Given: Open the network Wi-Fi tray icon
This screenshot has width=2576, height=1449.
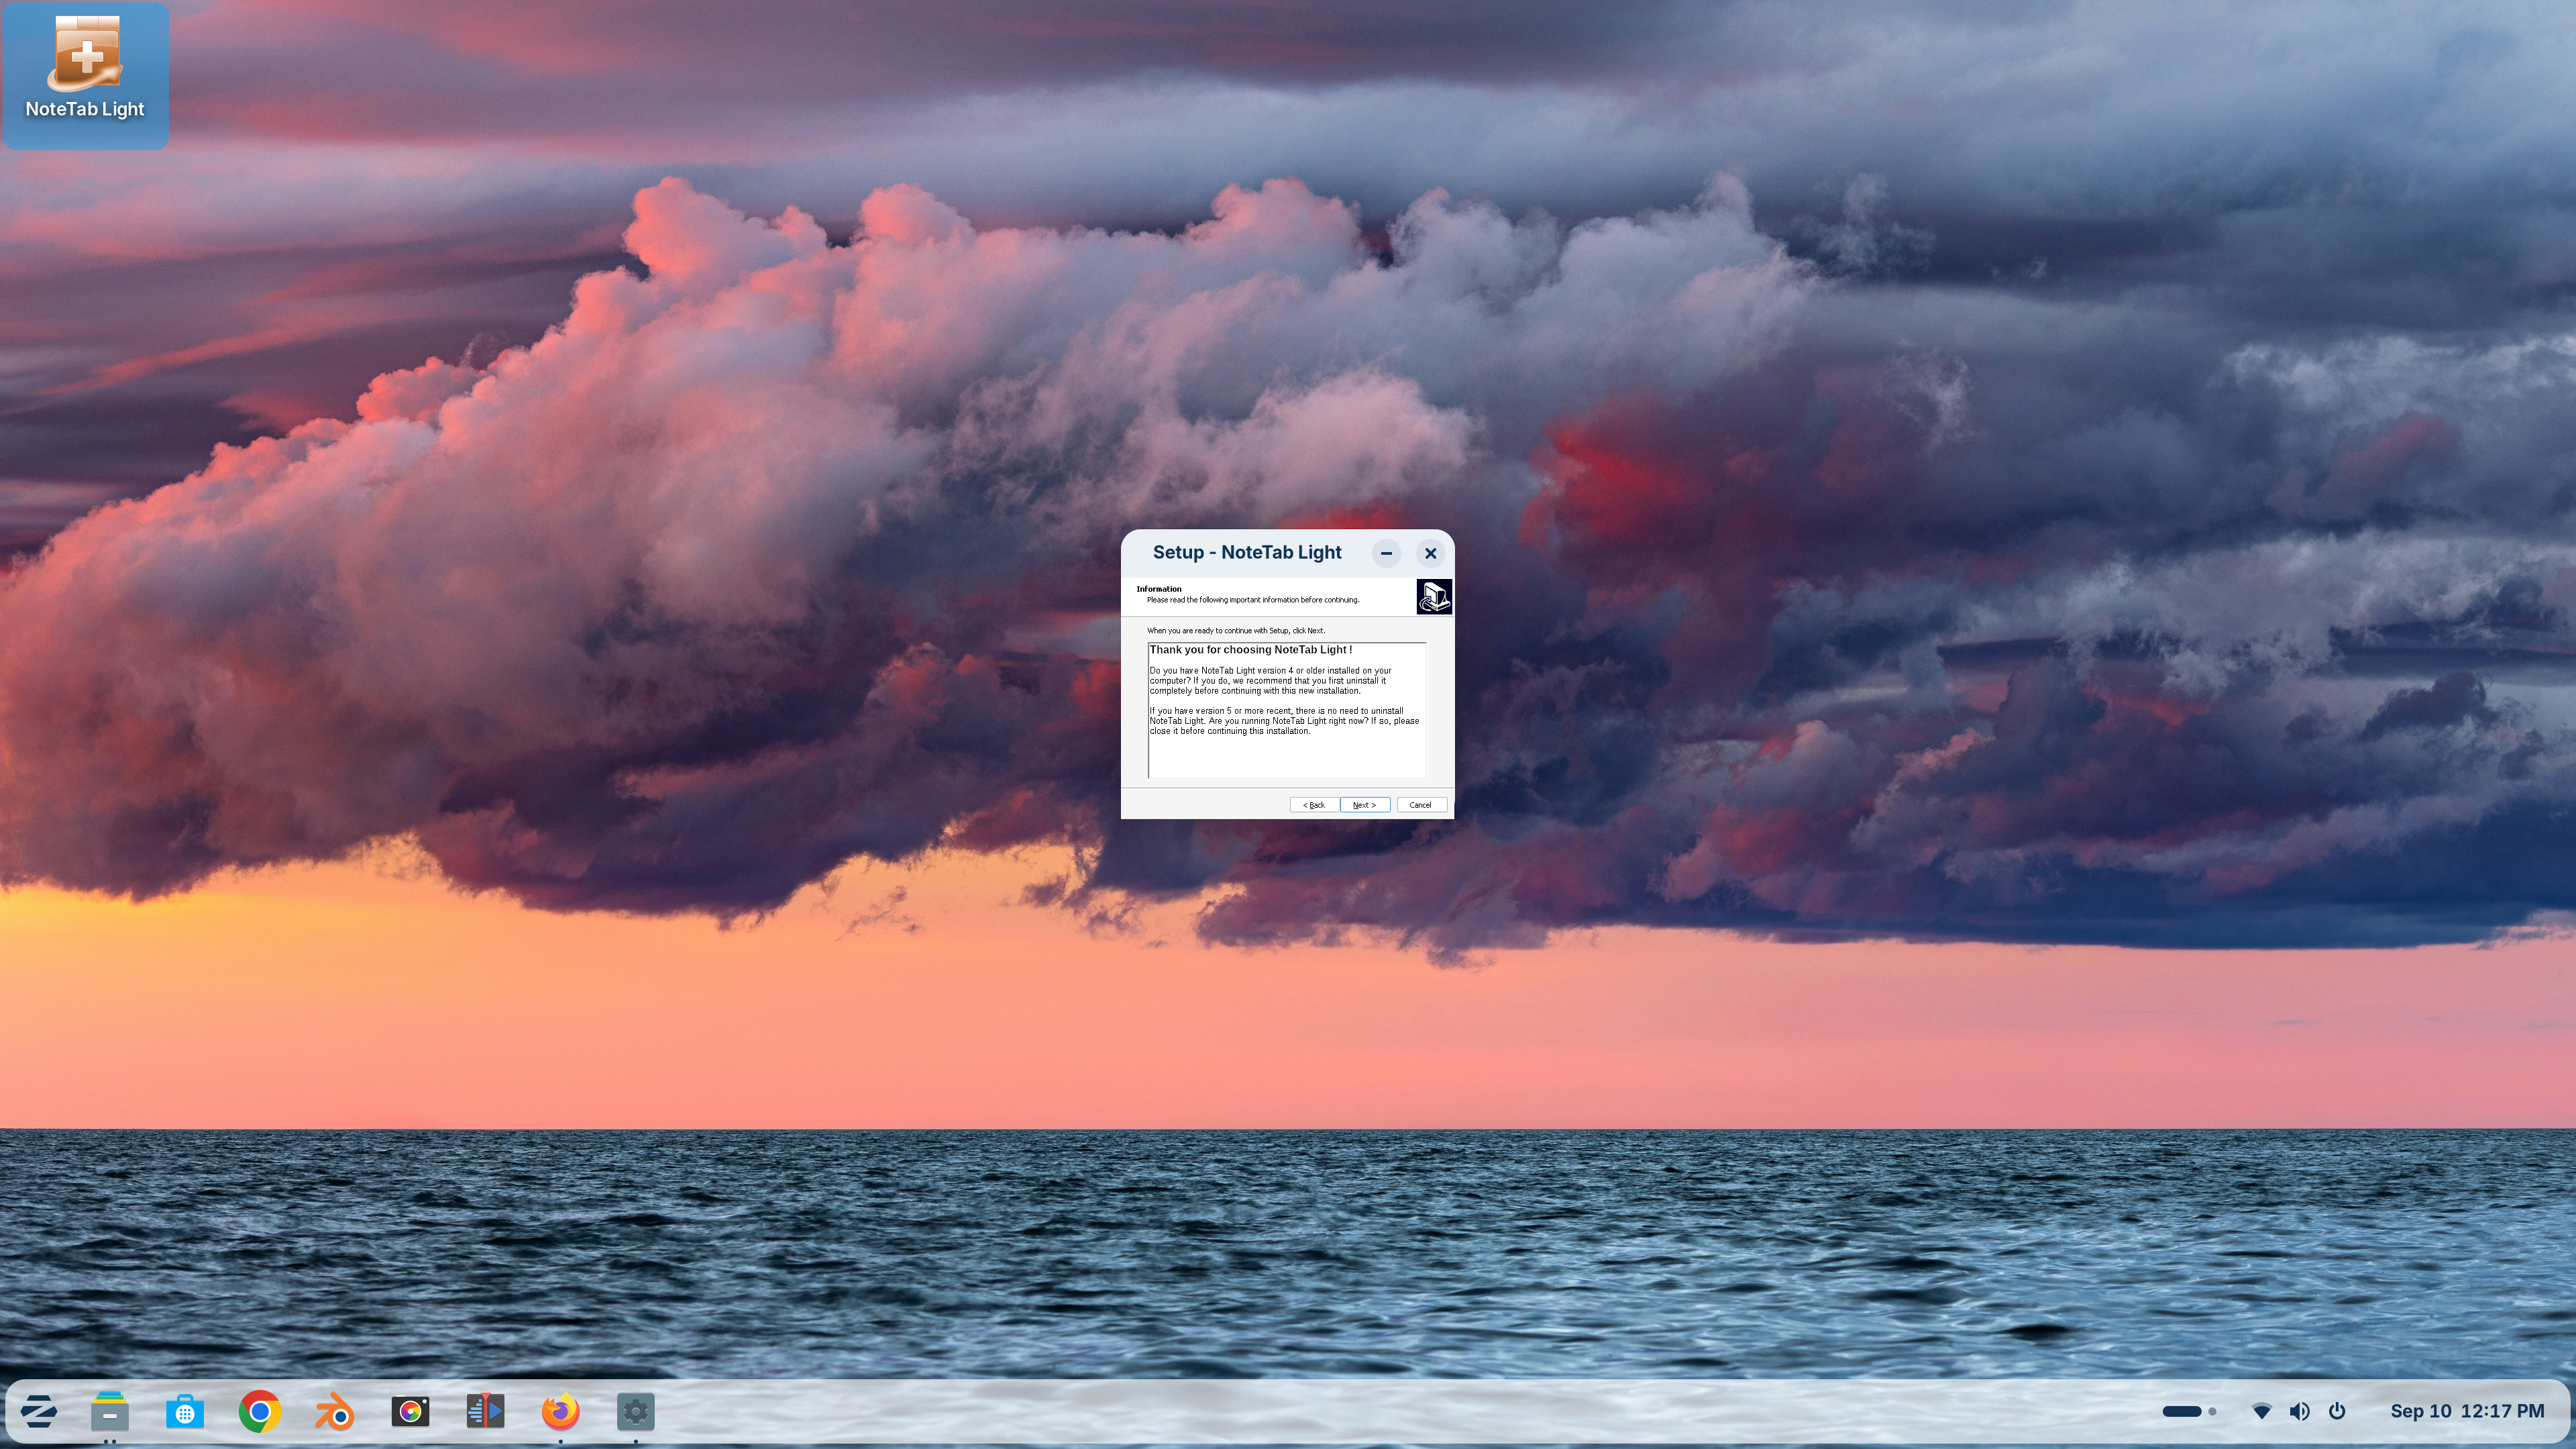Looking at the screenshot, I should click(2261, 1412).
